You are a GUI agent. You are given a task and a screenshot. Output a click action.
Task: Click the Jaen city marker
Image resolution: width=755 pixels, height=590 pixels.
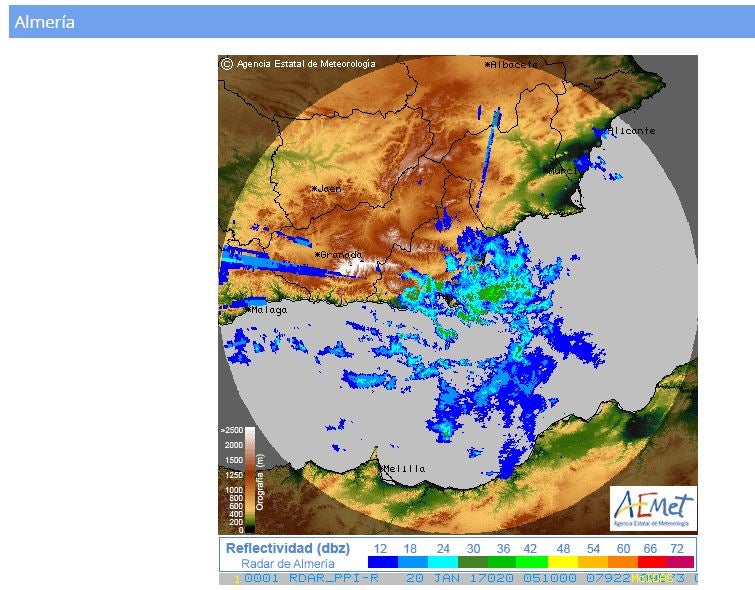click(314, 188)
